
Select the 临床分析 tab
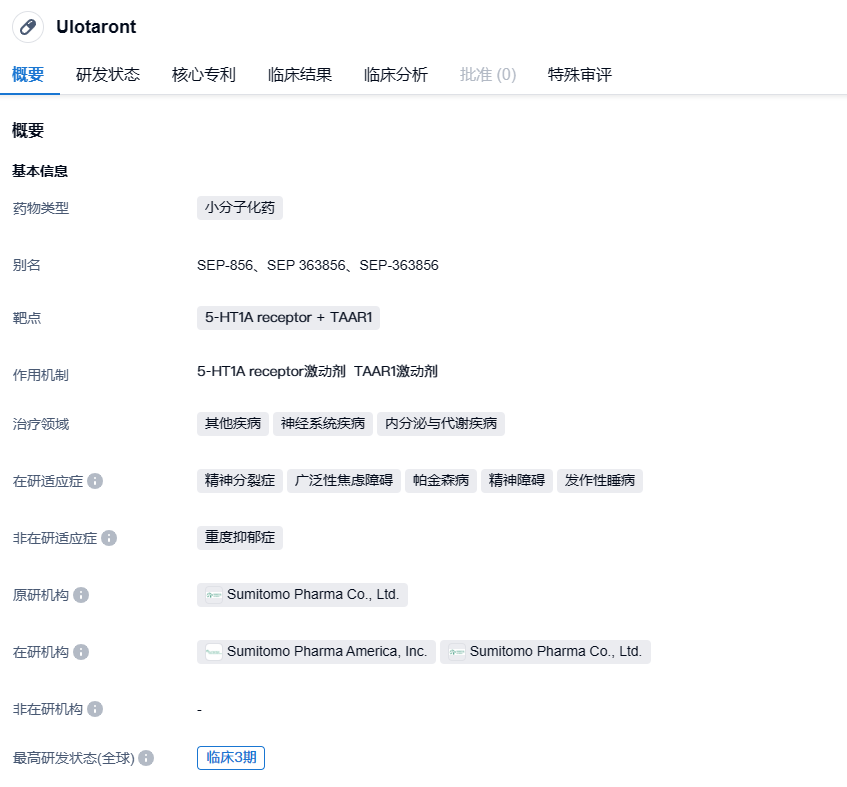(396, 75)
